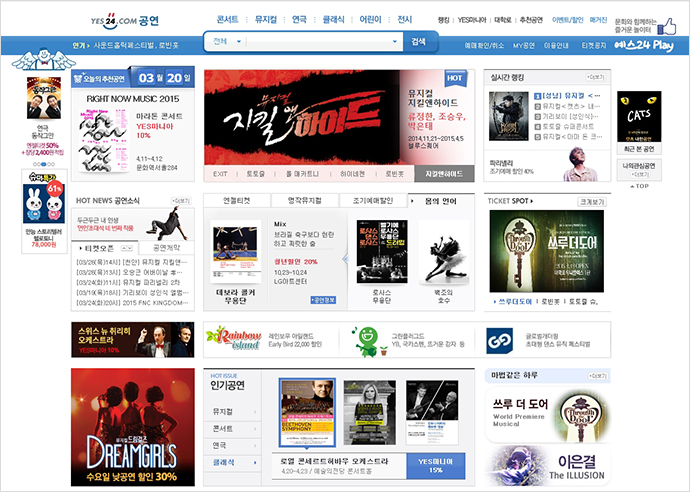This screenshot has width=690, height=492.
Task: Click the 크게보기 button in TICKET SPOT
Action: [x=592, y=202]
